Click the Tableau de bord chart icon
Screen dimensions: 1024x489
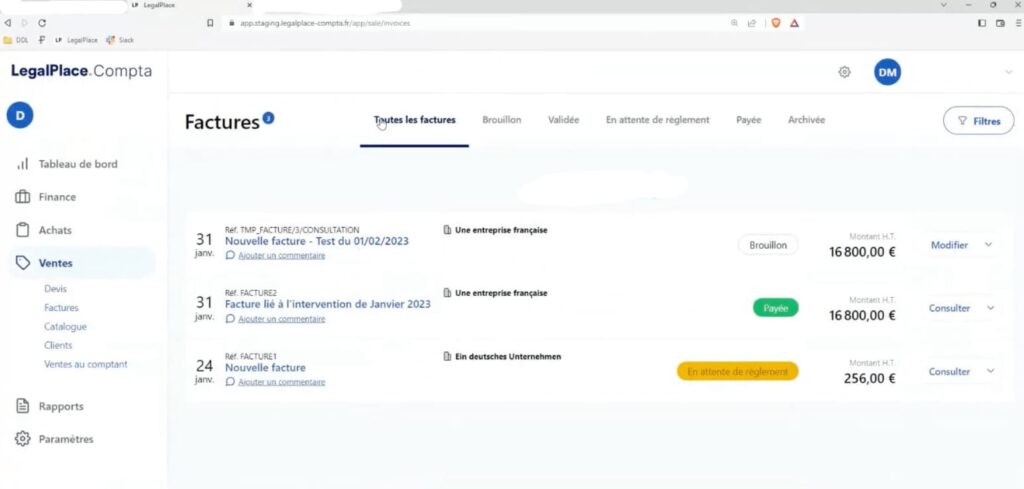tap(22, 164)
